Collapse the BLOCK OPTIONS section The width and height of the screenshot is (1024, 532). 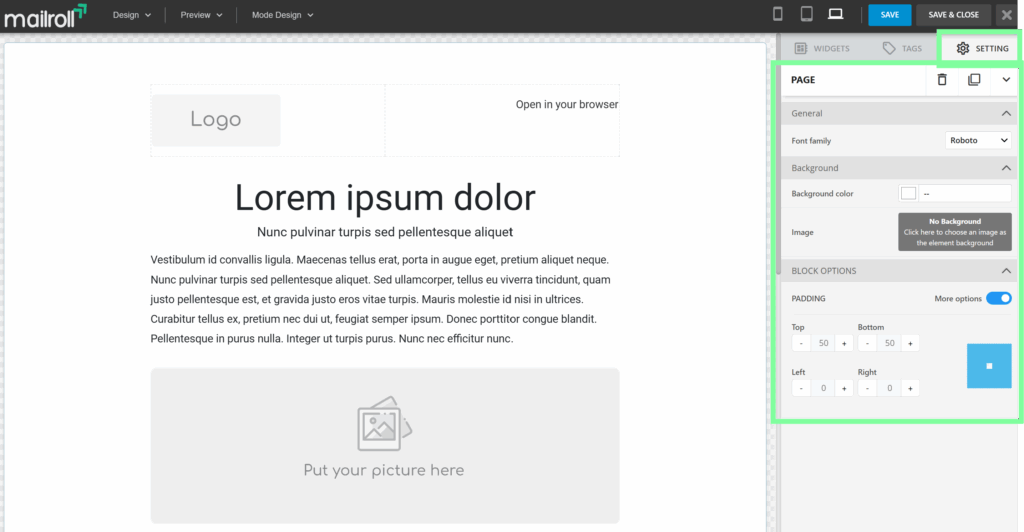[x=1006, y=271]
